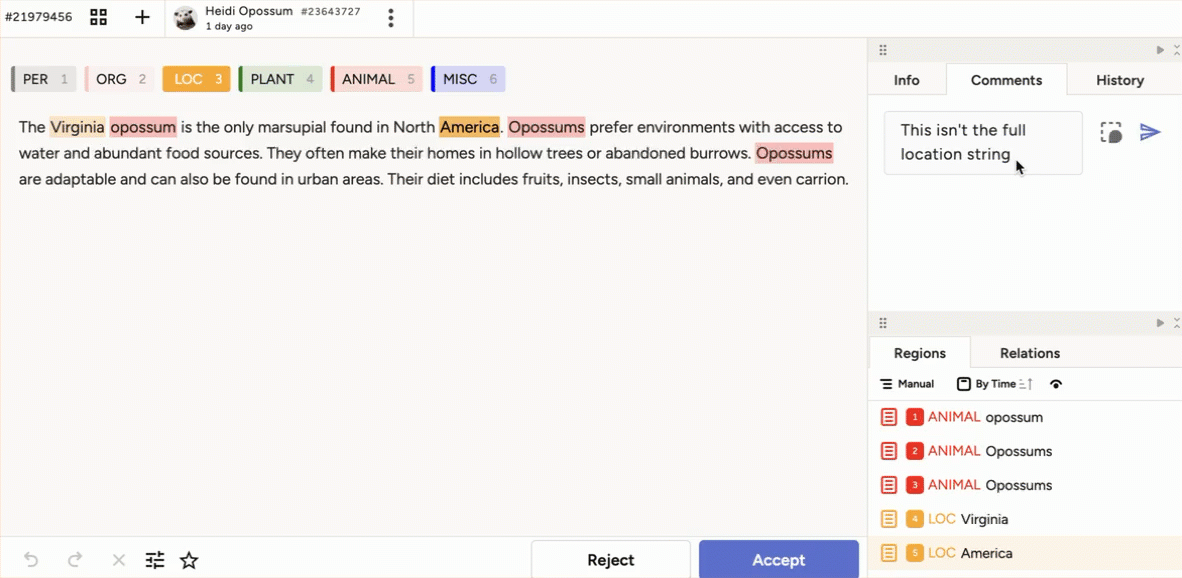
Task: Accept the current annotation
Action: [x=778, y=559]
